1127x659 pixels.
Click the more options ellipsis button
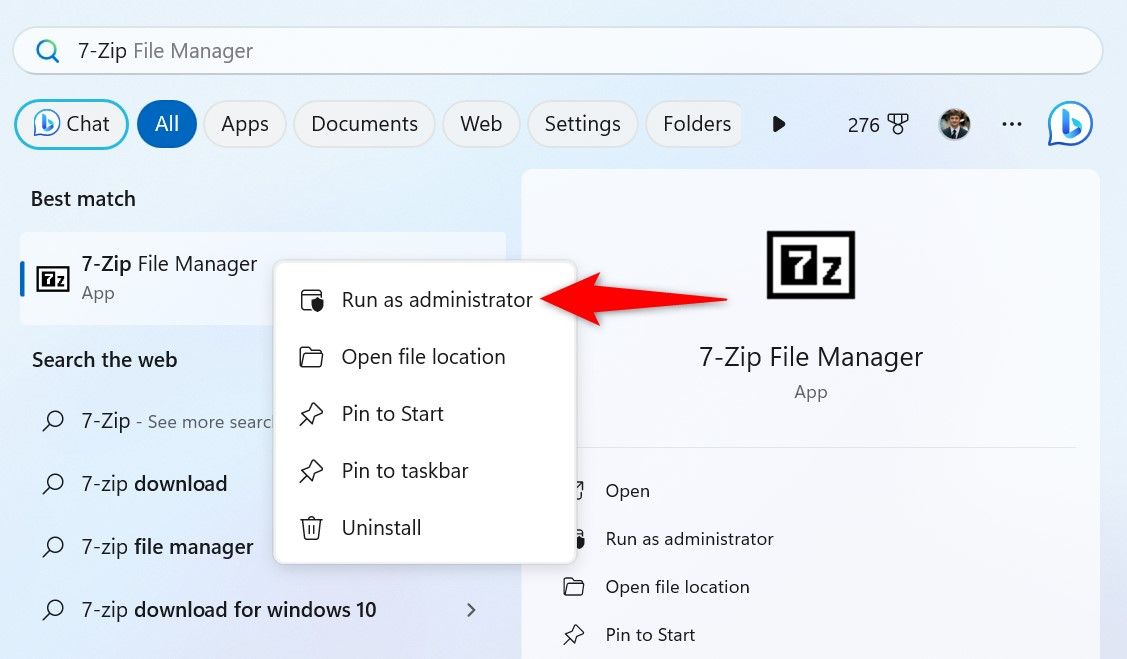click(1012, 124)
